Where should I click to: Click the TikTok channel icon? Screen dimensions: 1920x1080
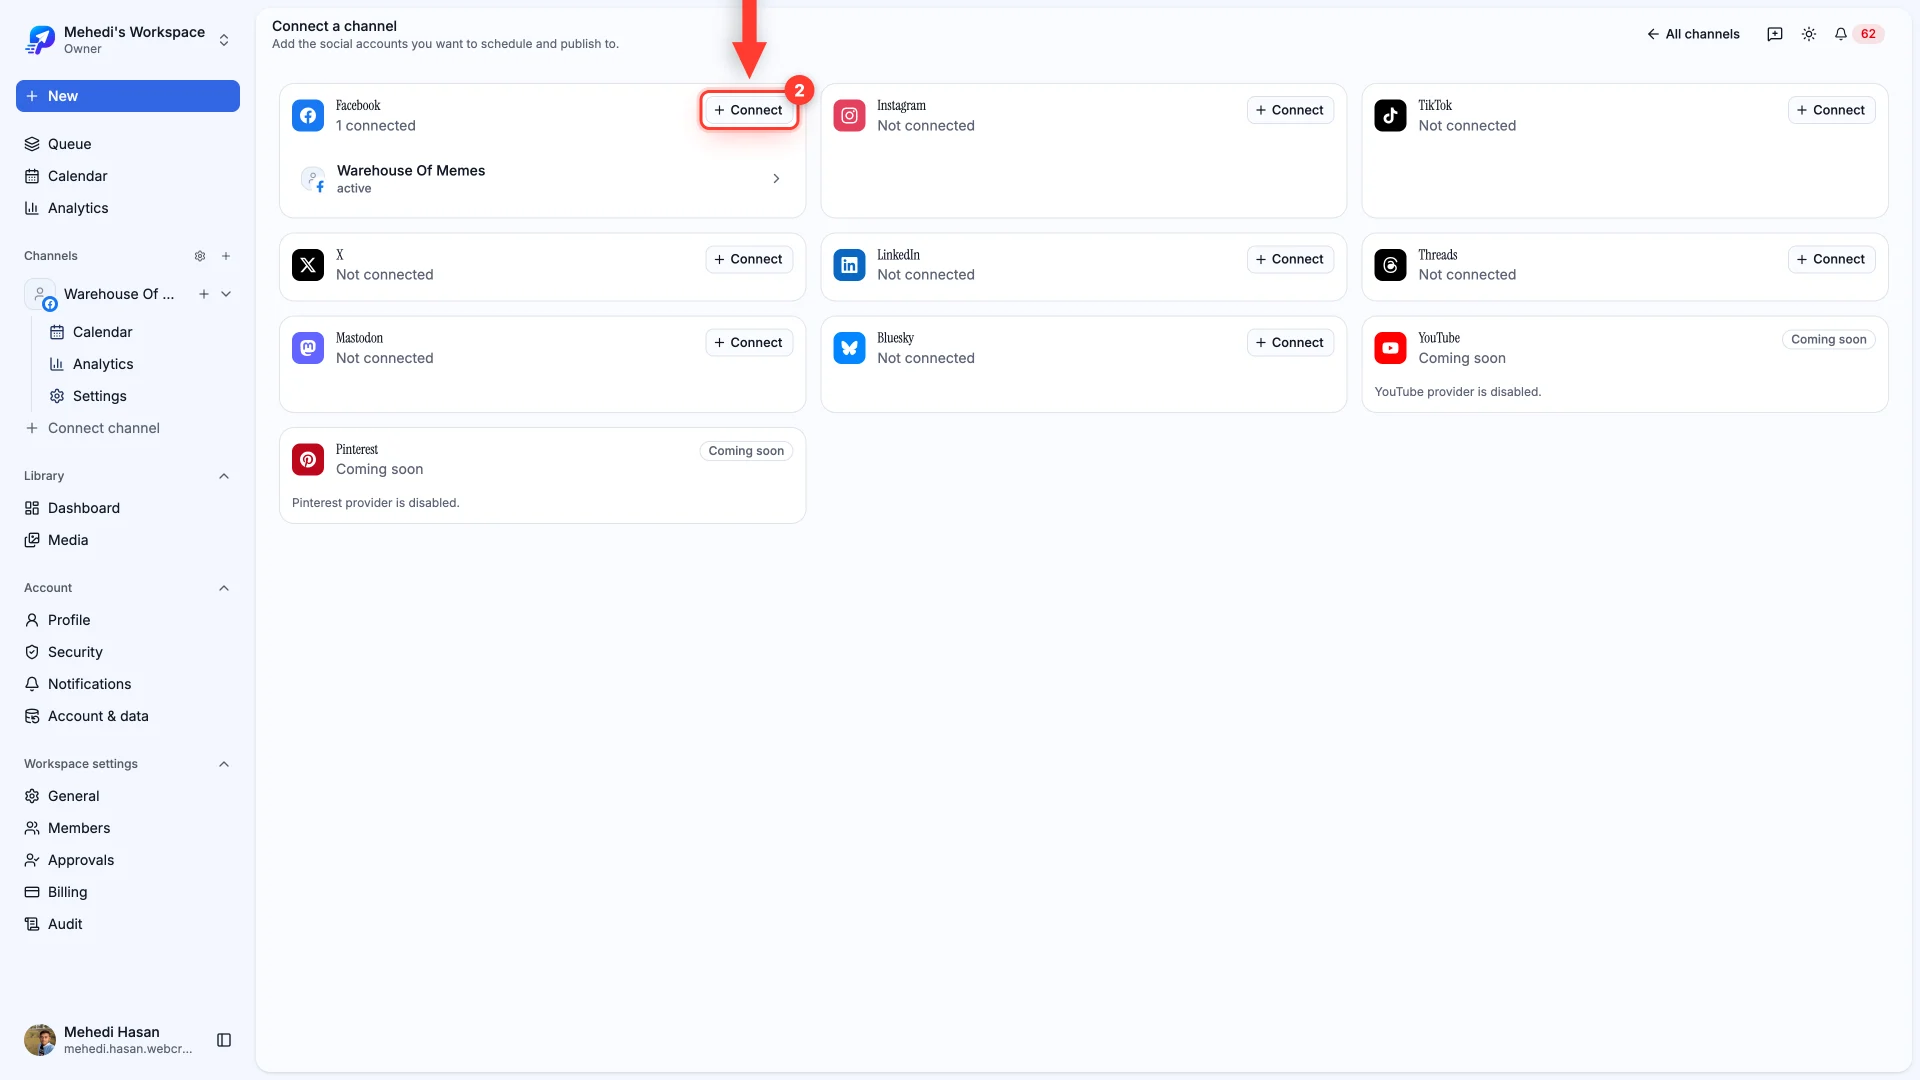tap(1390, 116)
